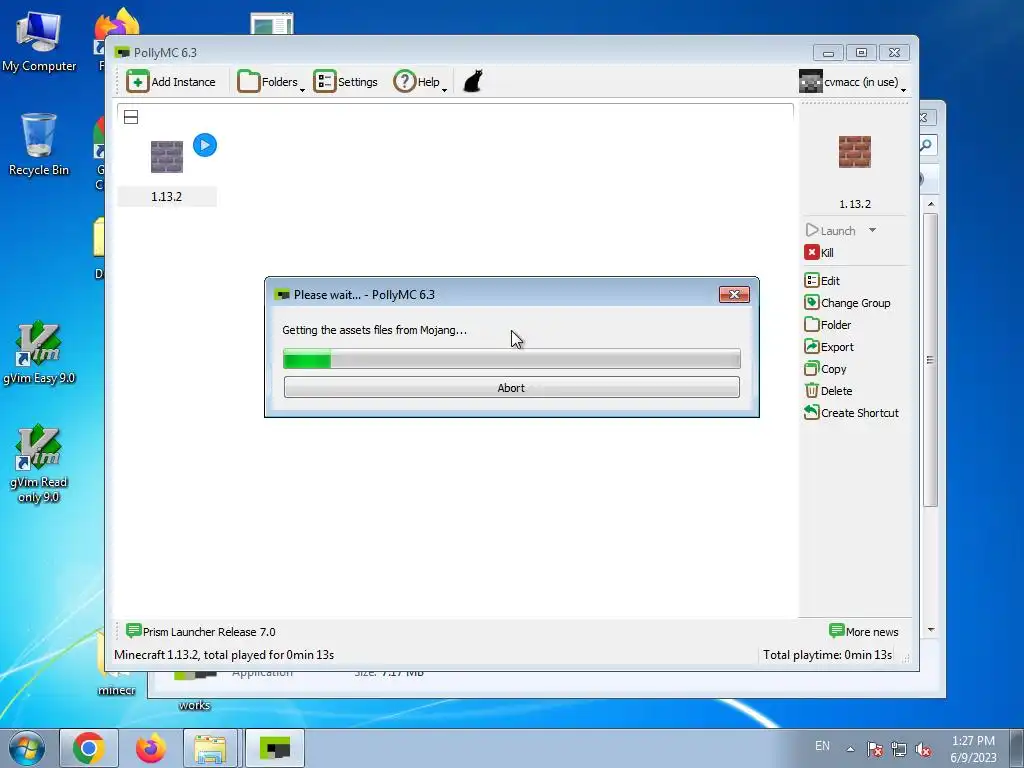Open Firefox from the taskbar
Viewport: 1024px width, 768px height.
[150, 748]
